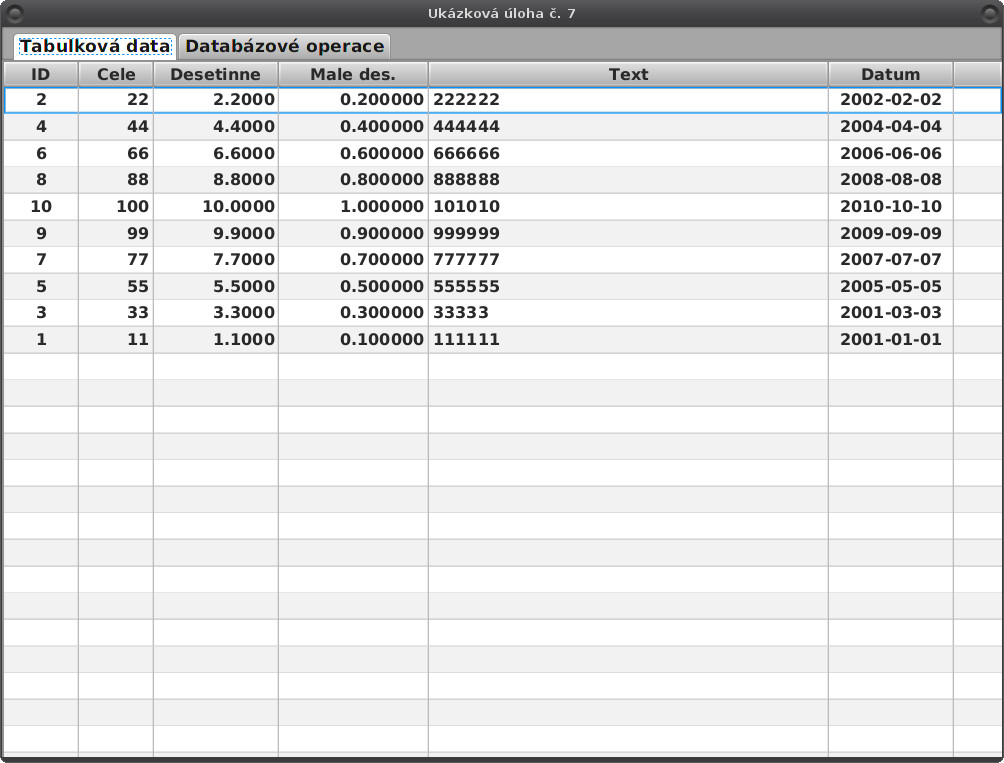
Task: Open the Databázové operace tab
Action: (x=284, y=46)
